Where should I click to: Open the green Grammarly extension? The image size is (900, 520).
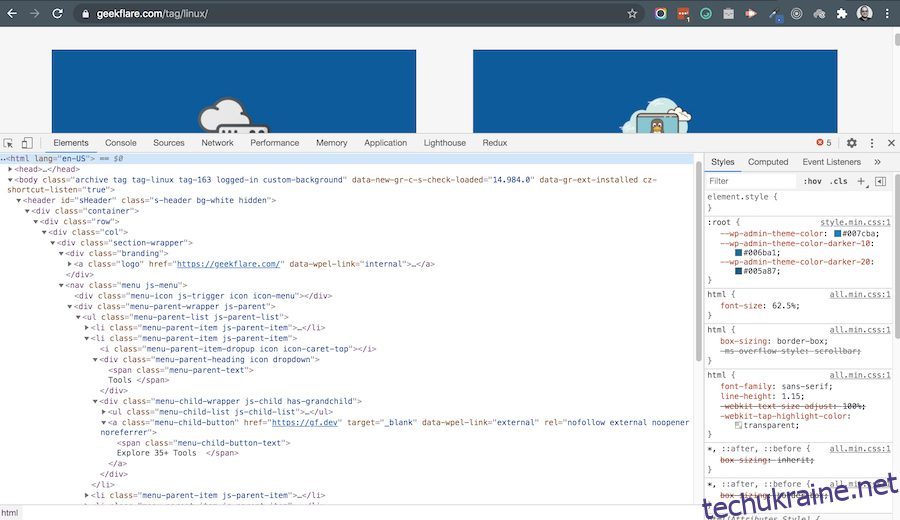pyautogui.click(x=706, y=13)
